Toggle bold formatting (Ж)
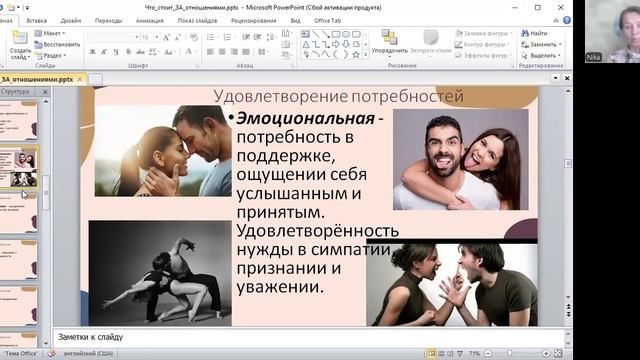Image resolution: width=640 pixels, height=360 pixels. point(93,52)
